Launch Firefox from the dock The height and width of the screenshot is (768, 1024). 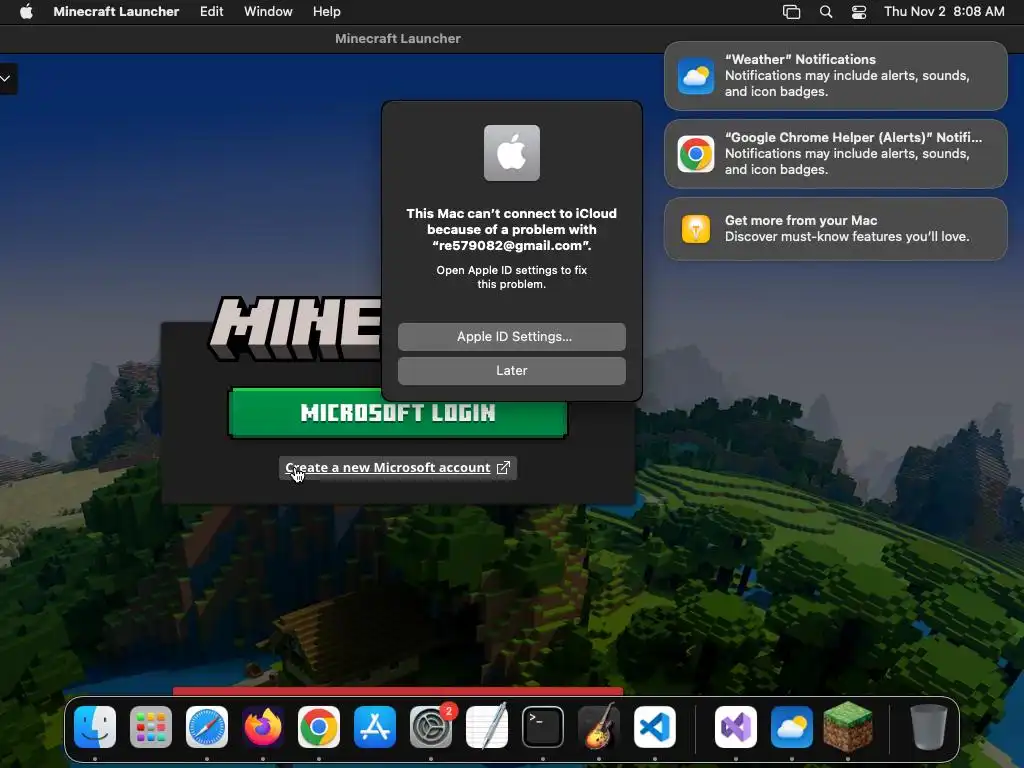[263, 726]
